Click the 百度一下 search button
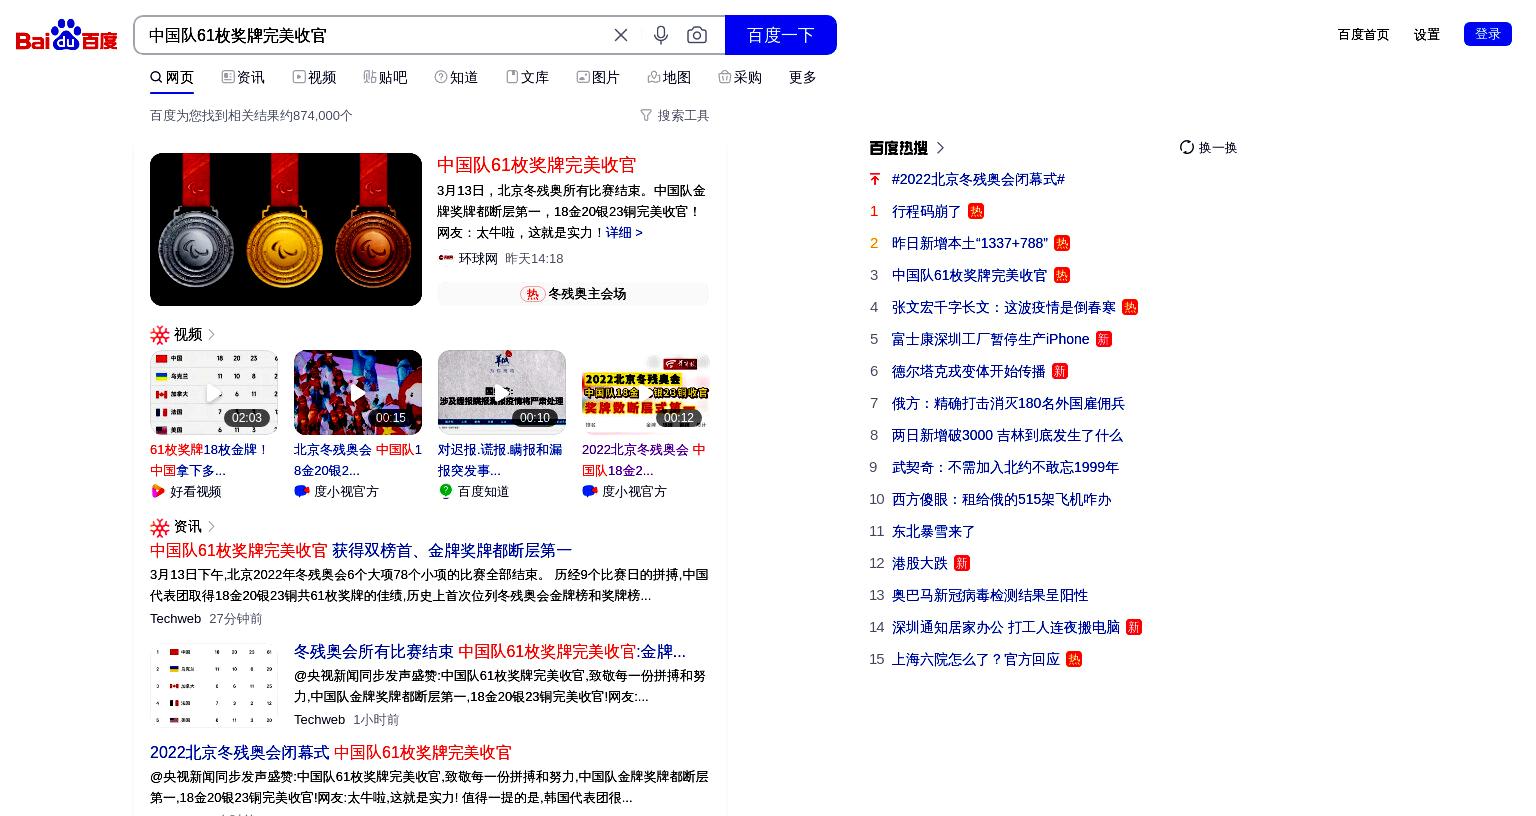This screenshot has width=1536, height=816. (x=781, y=35)
